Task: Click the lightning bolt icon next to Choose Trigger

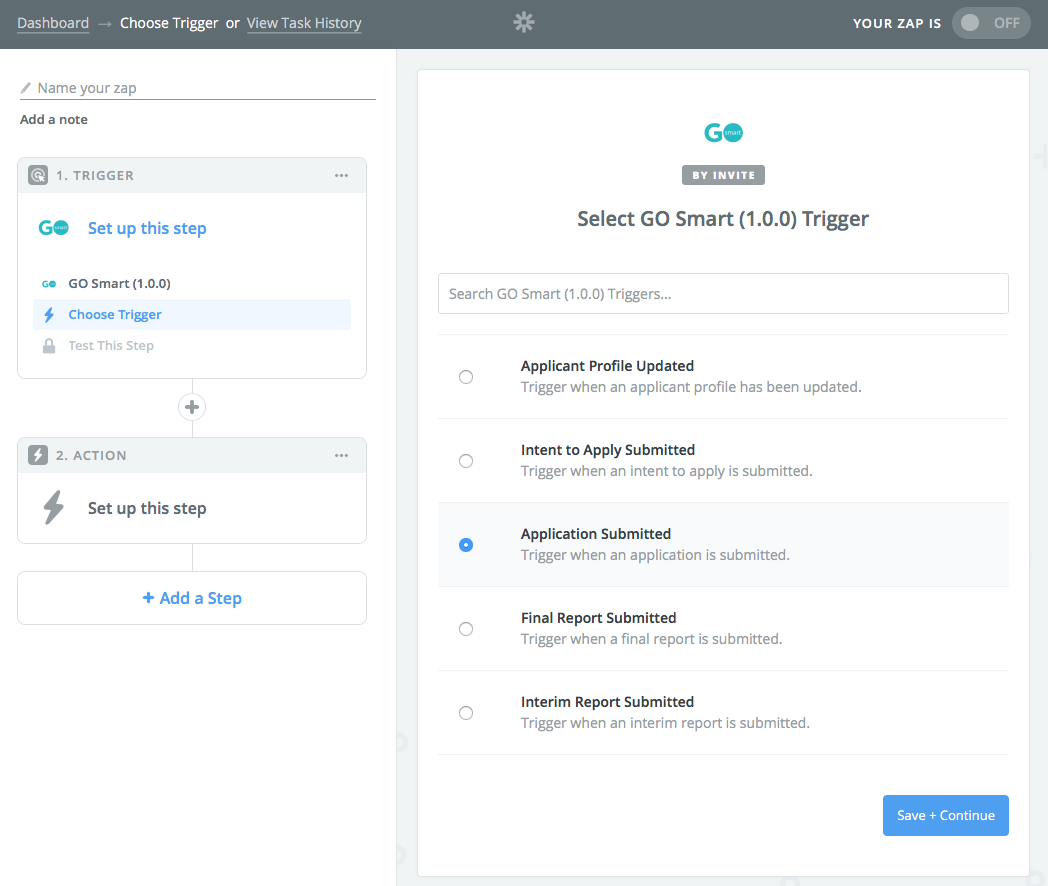Action: (49, 315)
